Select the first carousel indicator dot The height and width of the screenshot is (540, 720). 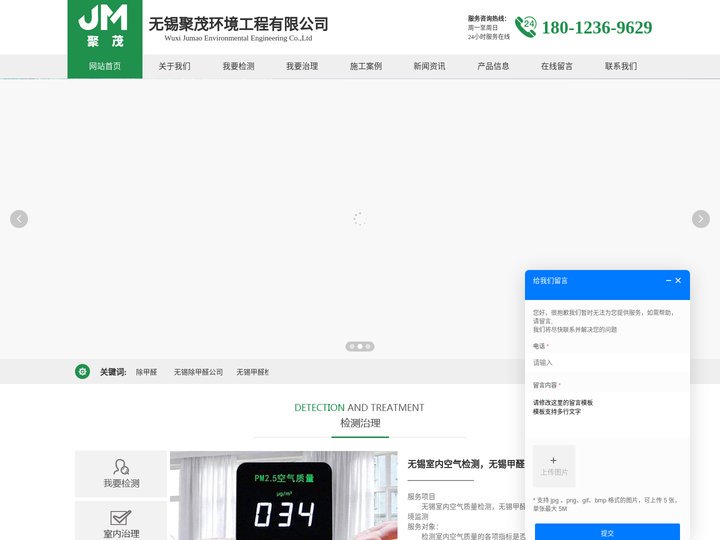[352, 346]
